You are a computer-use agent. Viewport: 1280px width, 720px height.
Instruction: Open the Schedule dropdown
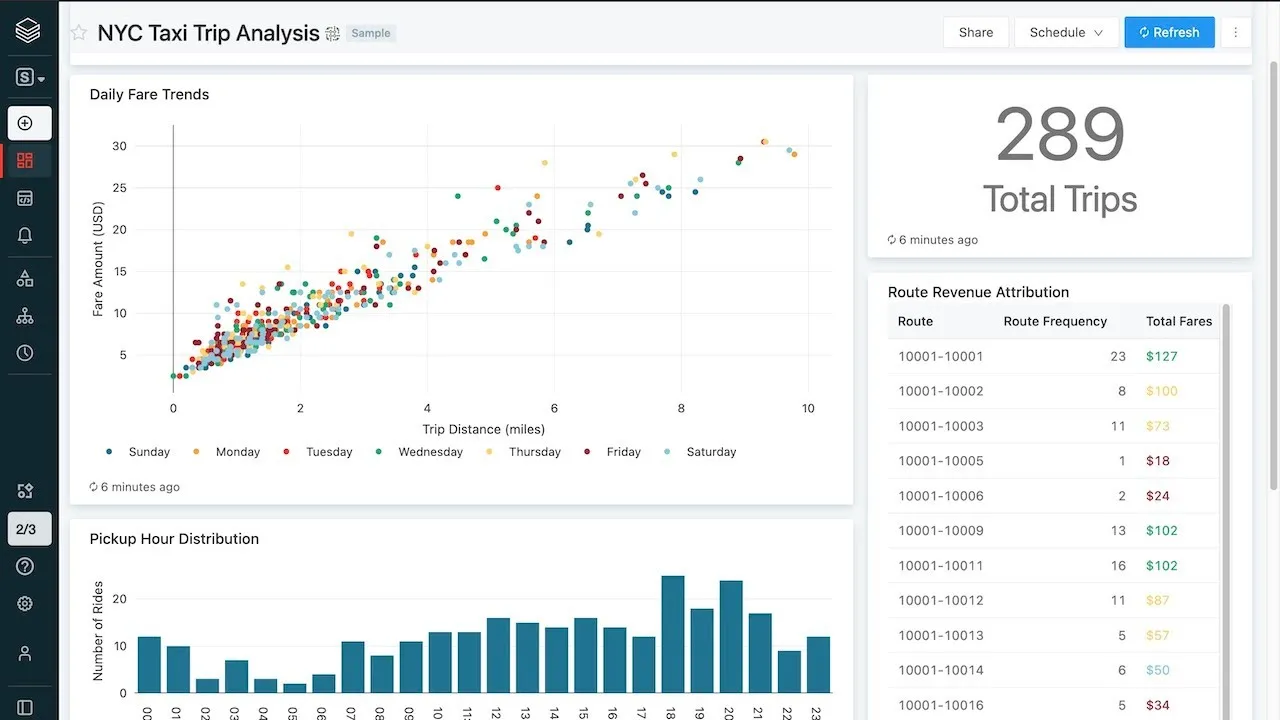click(x=1066, y=32)
